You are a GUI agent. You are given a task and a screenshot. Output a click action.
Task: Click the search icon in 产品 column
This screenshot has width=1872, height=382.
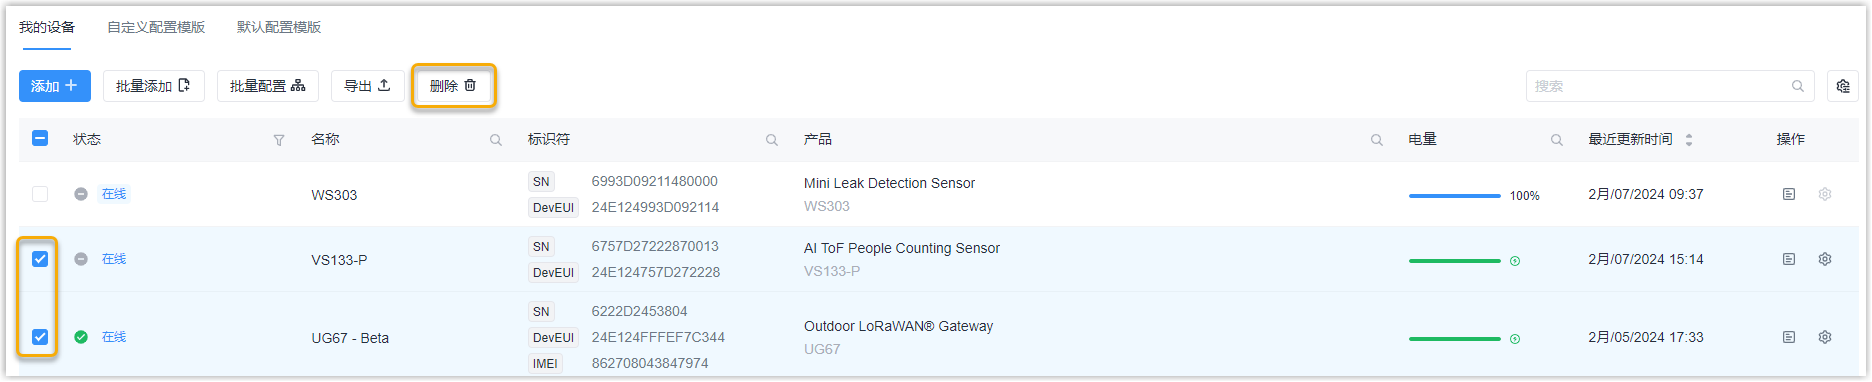coord(1377,140)
